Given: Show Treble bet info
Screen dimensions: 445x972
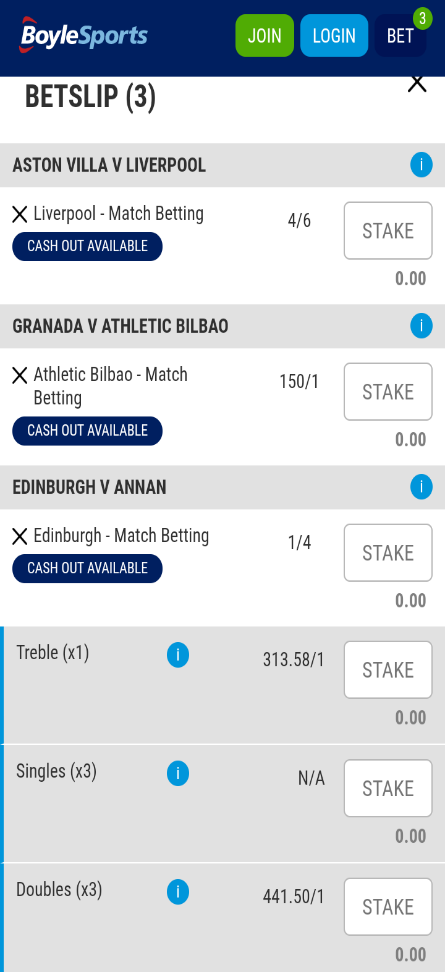Looking at the screenshot, I should (x=178, y=655).
